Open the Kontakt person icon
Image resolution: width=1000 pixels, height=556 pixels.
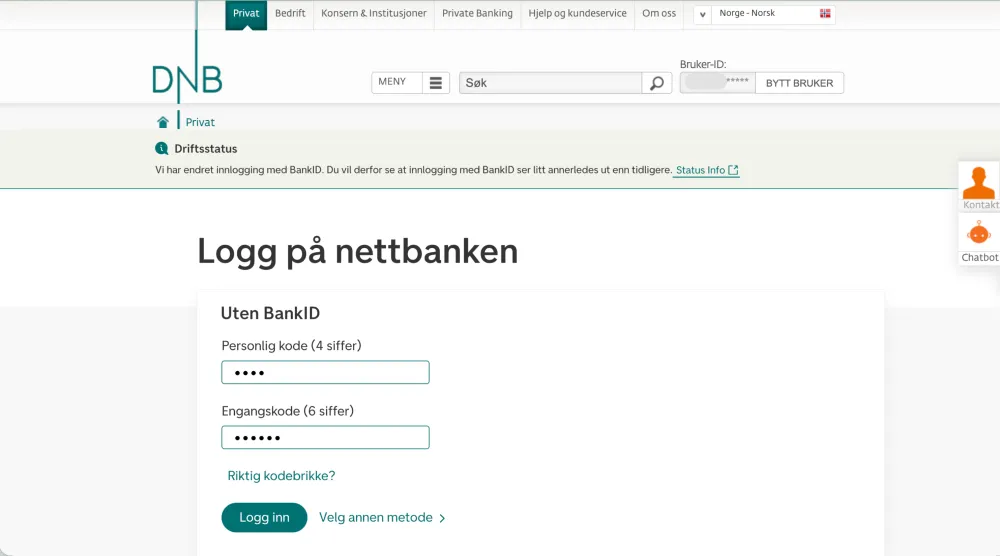(979, 183)
